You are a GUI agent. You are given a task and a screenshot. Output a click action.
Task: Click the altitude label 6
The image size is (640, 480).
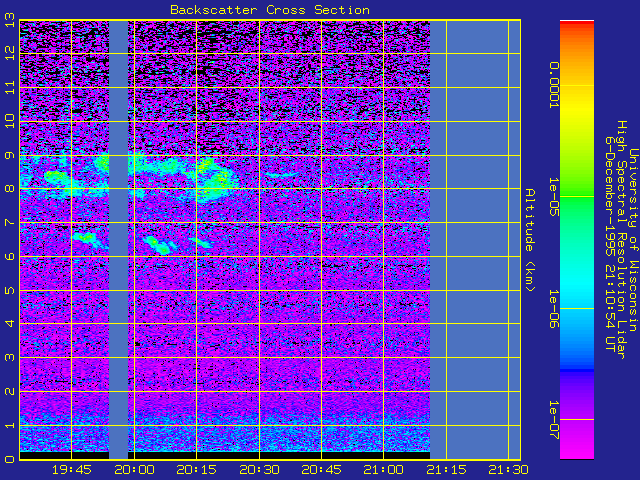pos(10,256)
